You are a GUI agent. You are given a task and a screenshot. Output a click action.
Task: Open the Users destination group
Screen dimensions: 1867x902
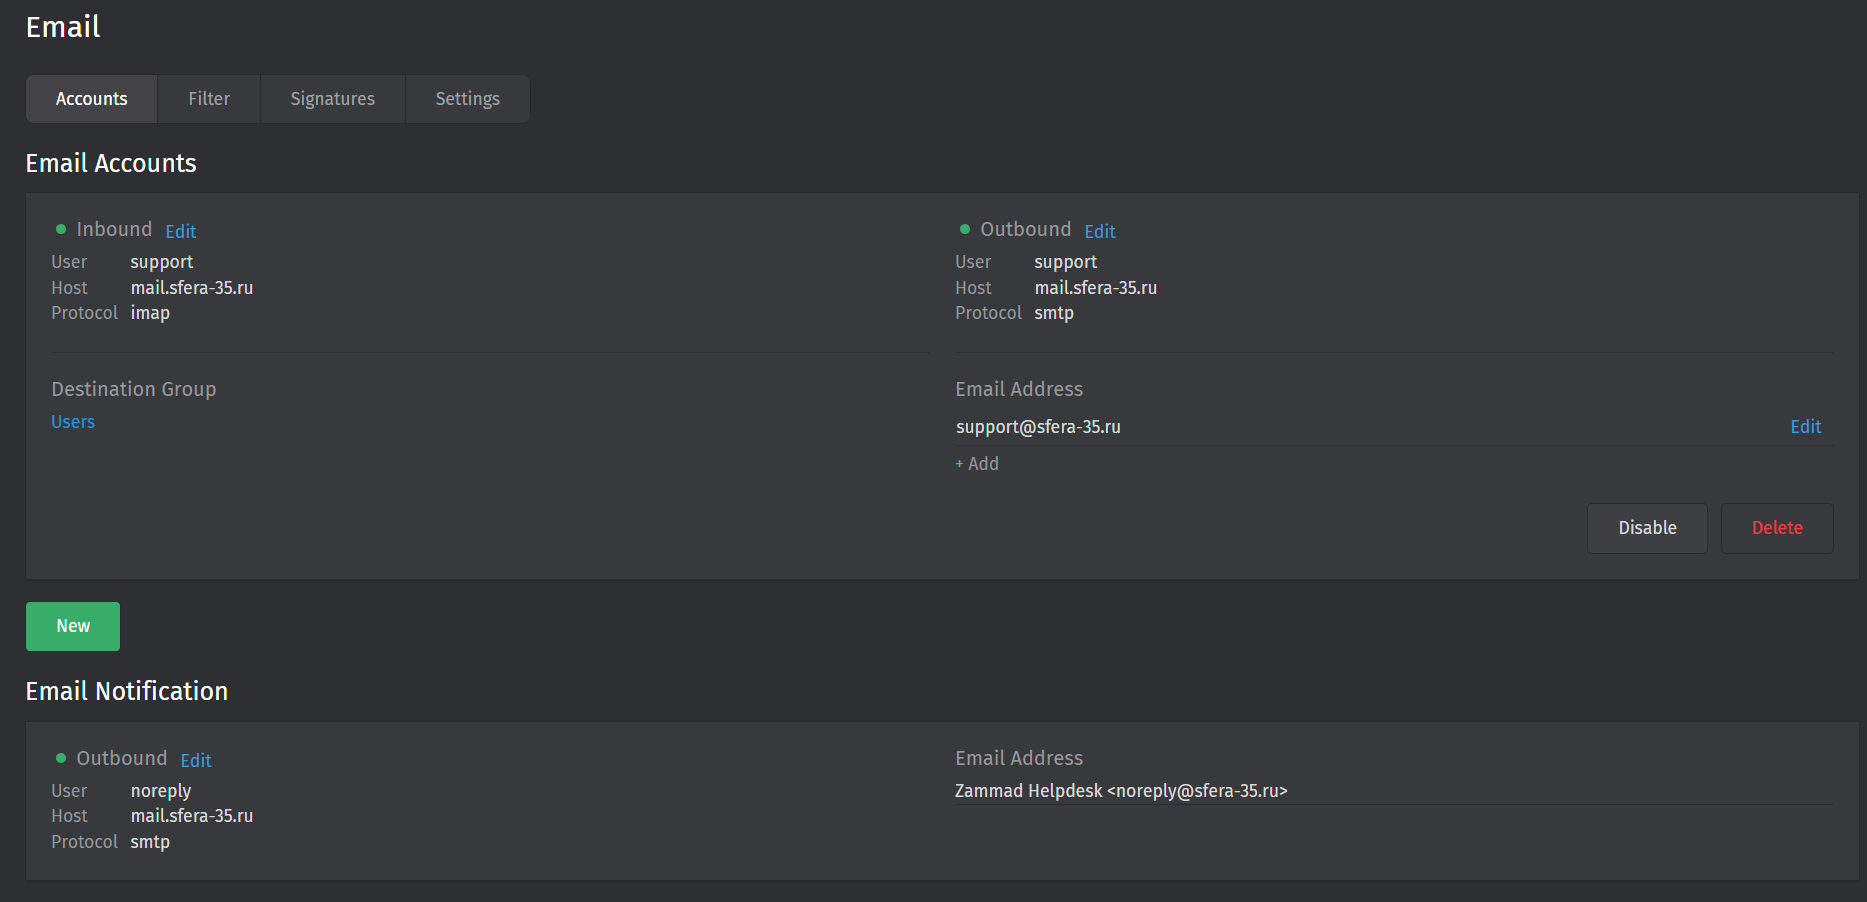click(x=72, y=421)
